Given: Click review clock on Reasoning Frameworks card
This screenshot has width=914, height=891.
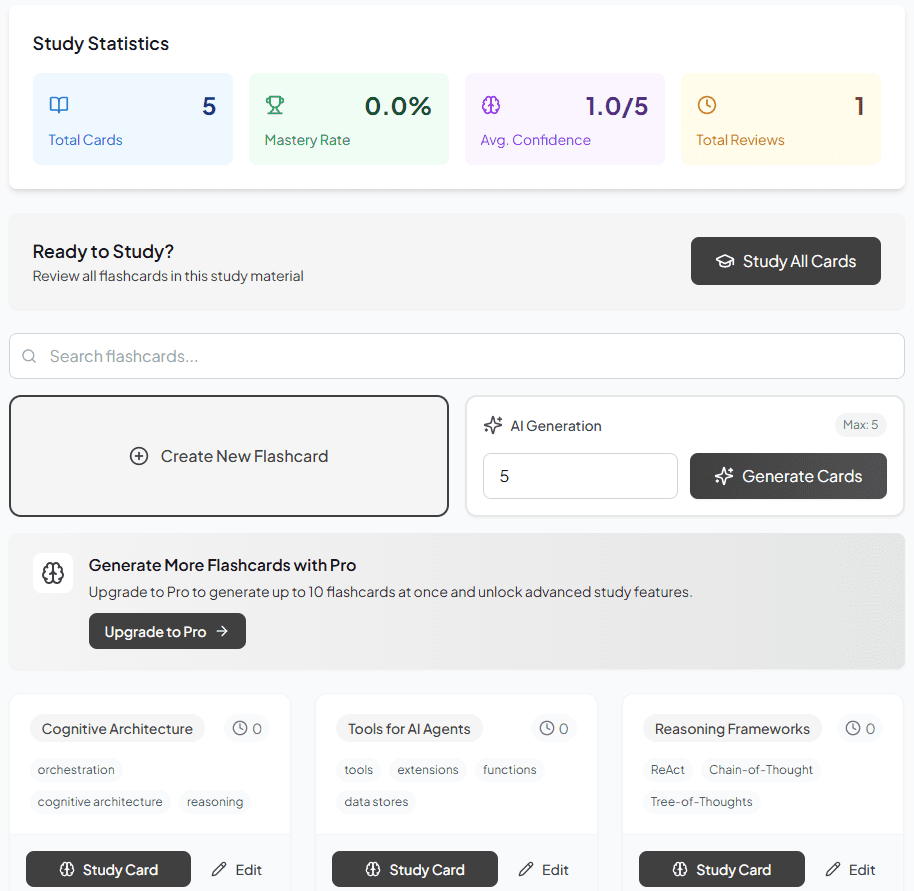Looking at the screenshot, I should click(x=853, y=729).
